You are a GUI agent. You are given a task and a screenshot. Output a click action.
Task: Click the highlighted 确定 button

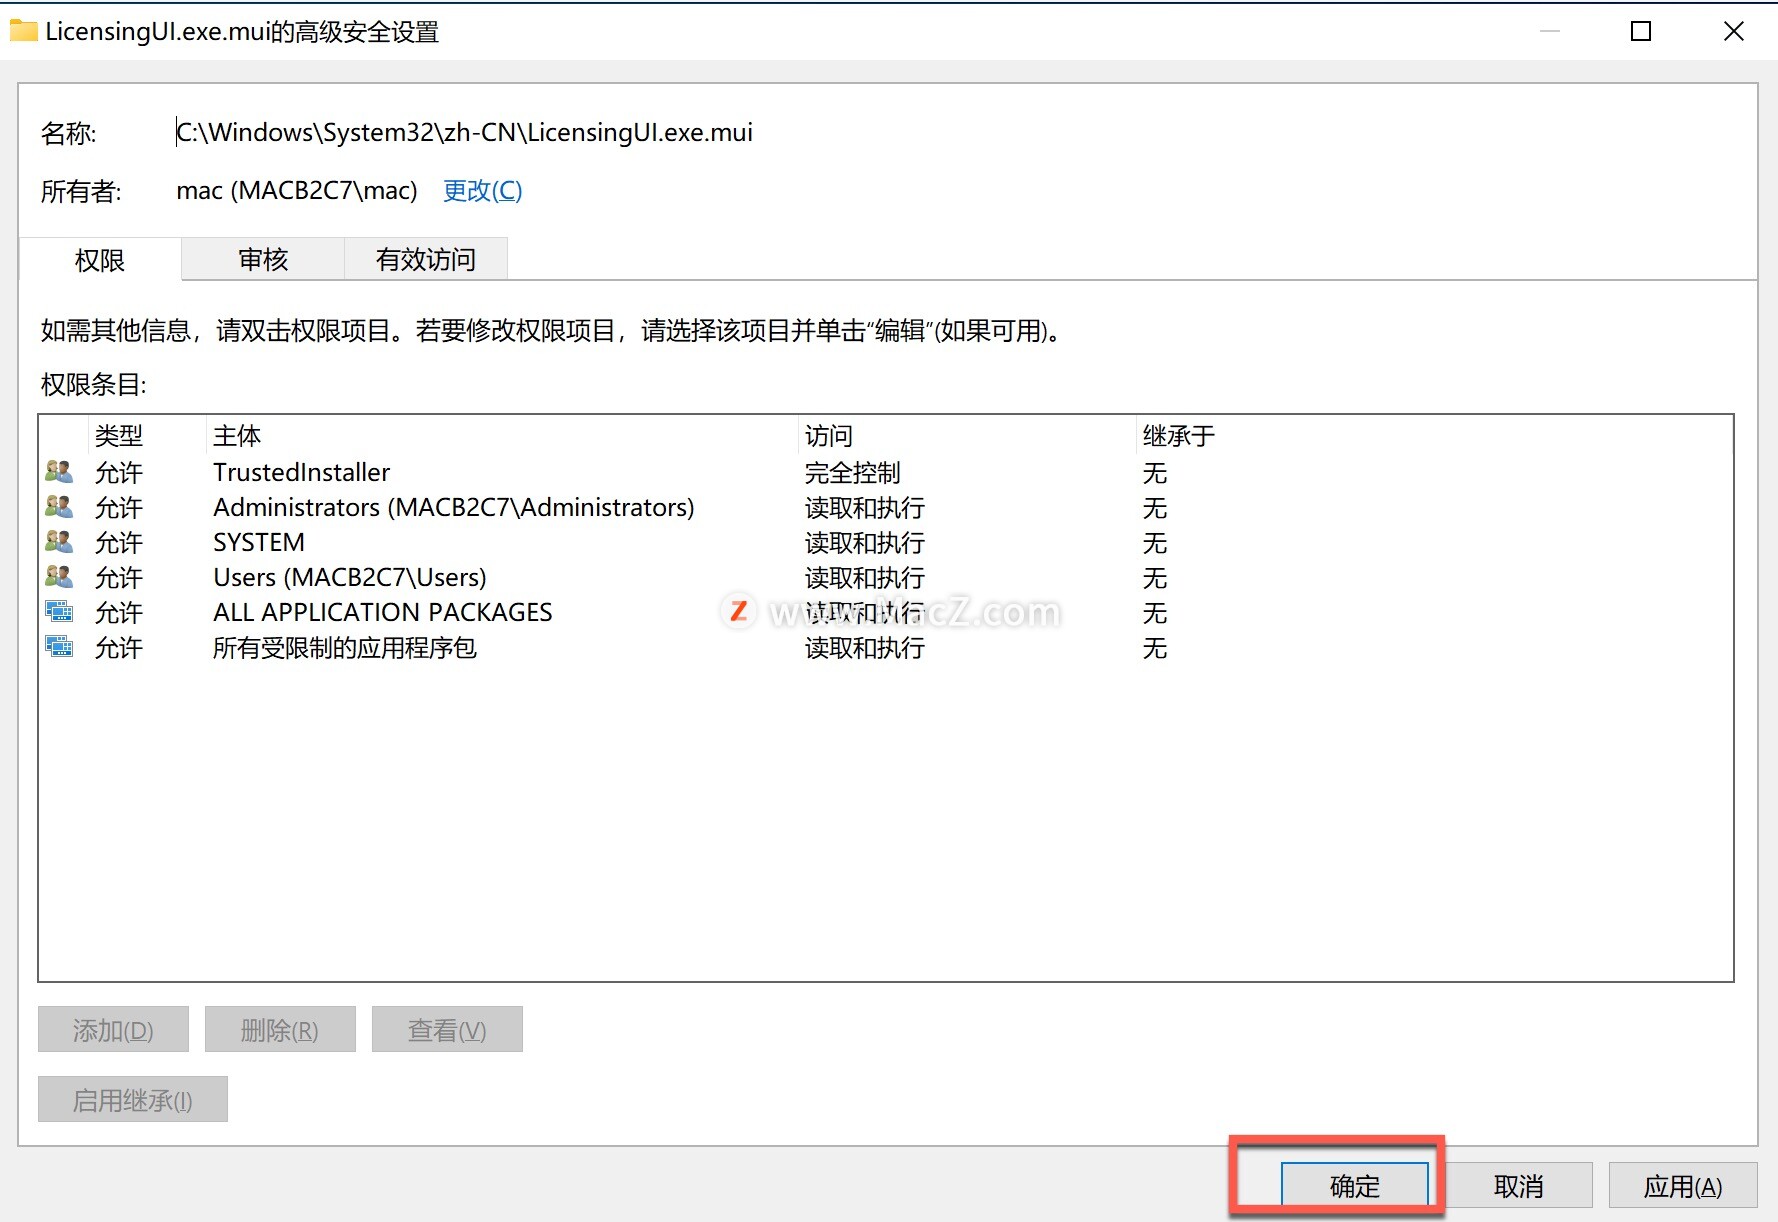[1355, 1185]
